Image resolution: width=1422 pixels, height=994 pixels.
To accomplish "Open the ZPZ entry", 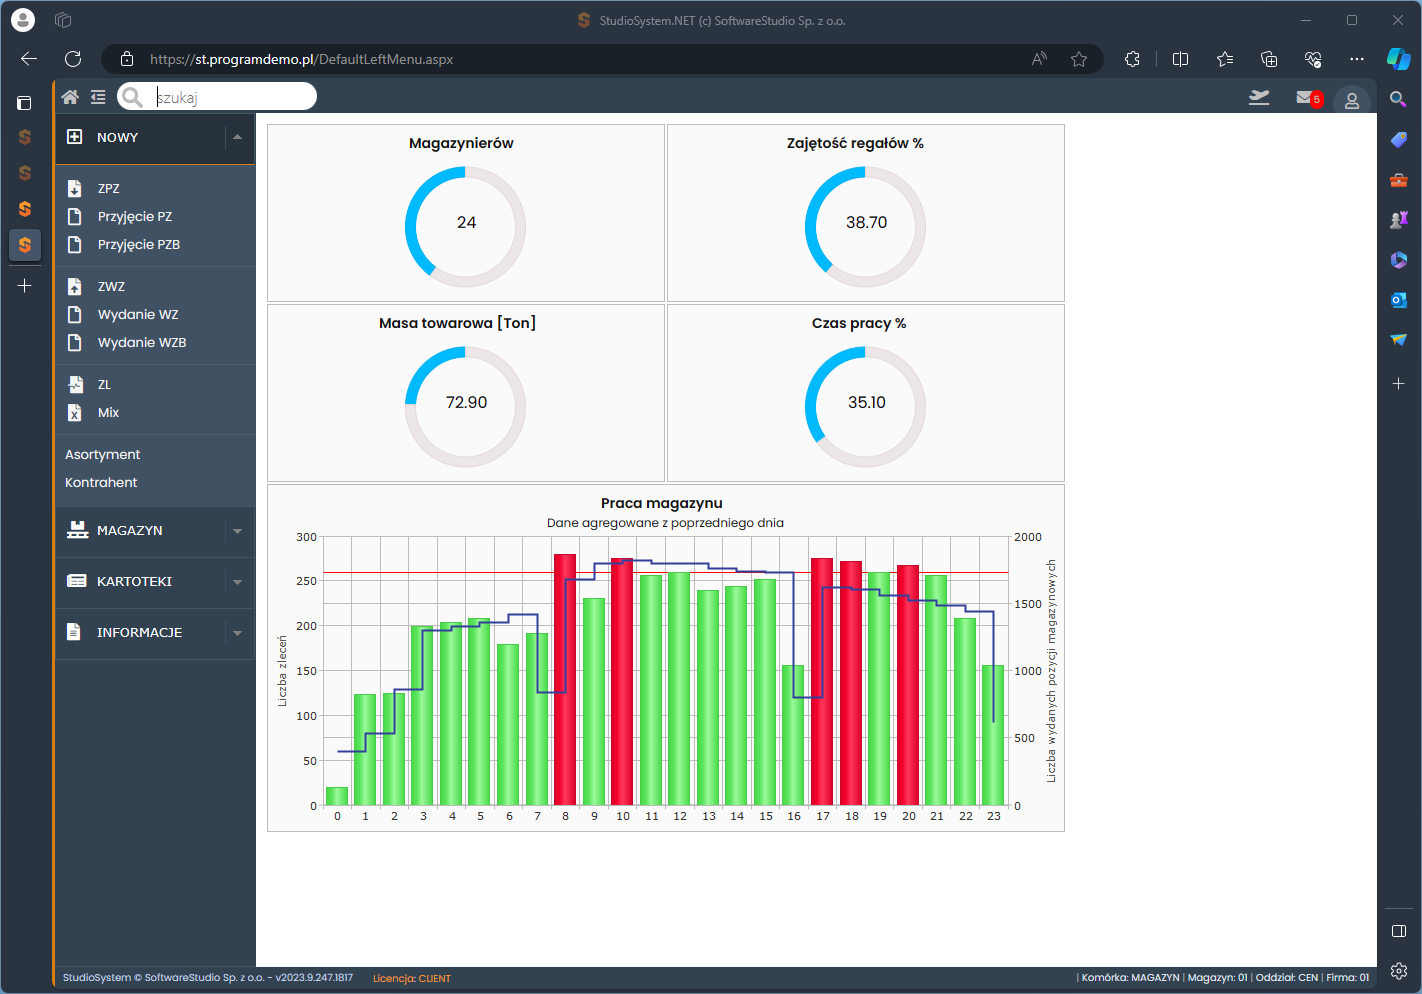I will tap(109, 188).
